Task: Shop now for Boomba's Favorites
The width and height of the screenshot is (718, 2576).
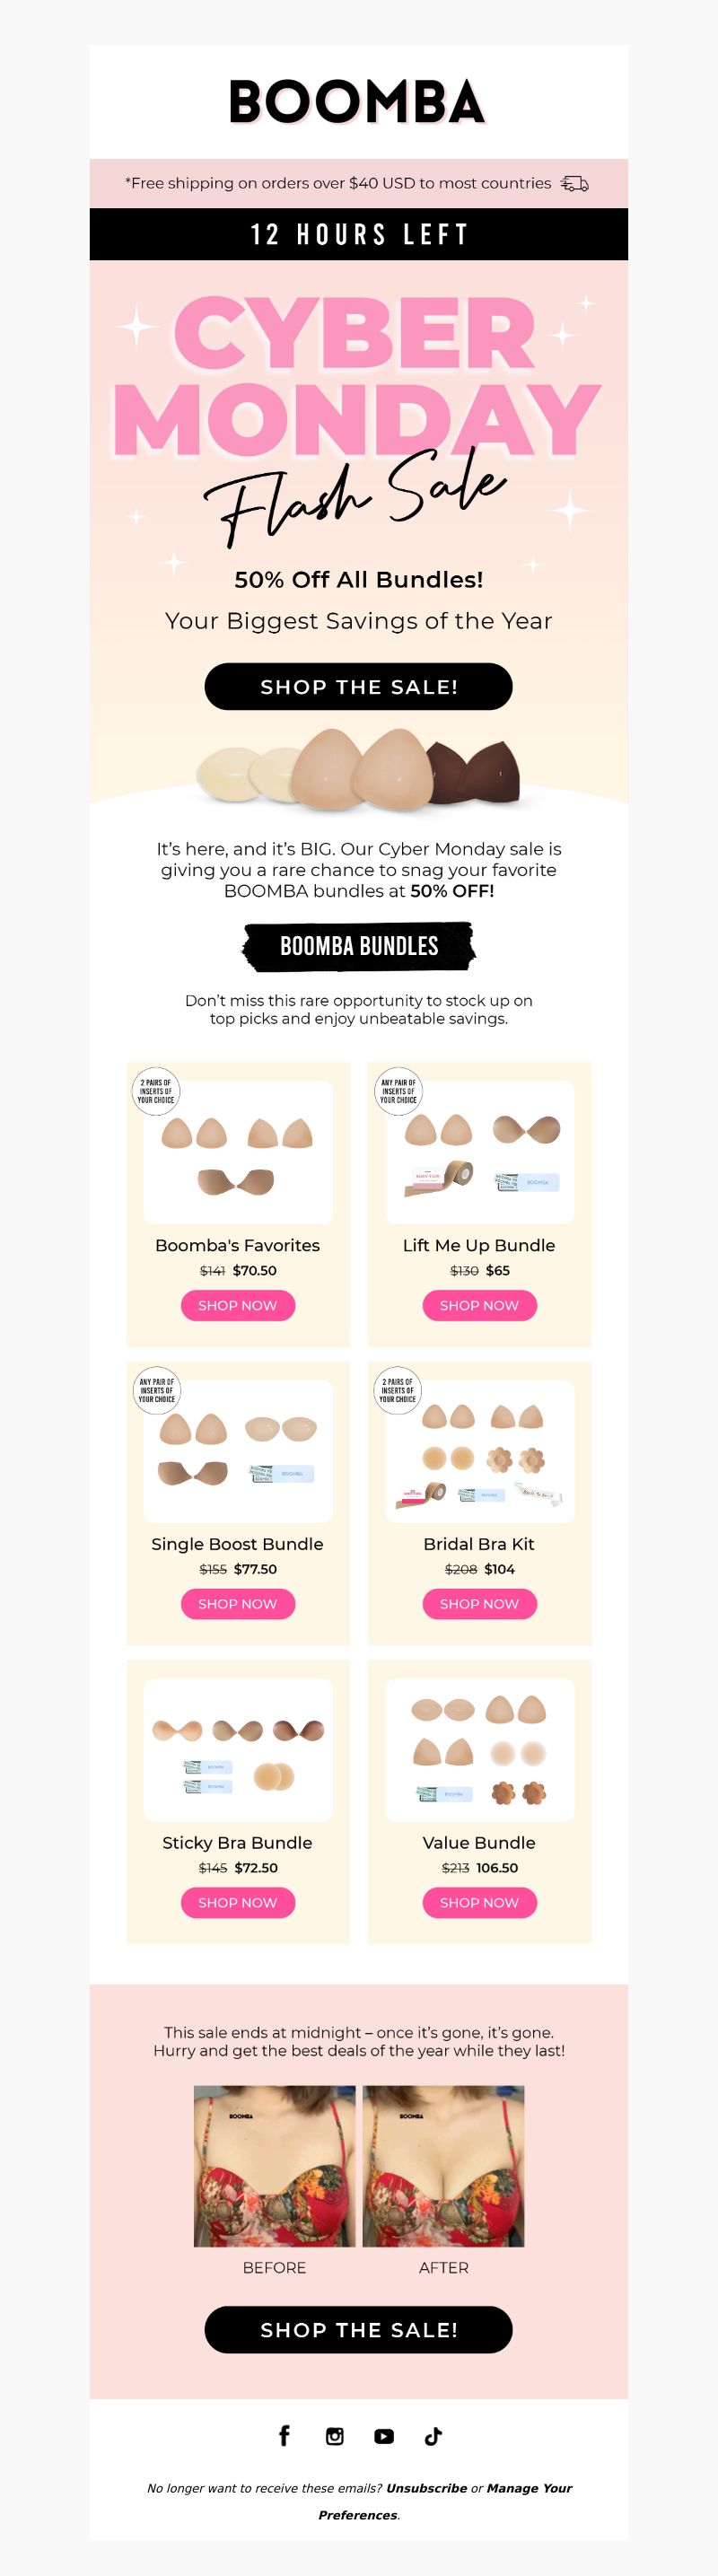Action: tap(238, 1305)
